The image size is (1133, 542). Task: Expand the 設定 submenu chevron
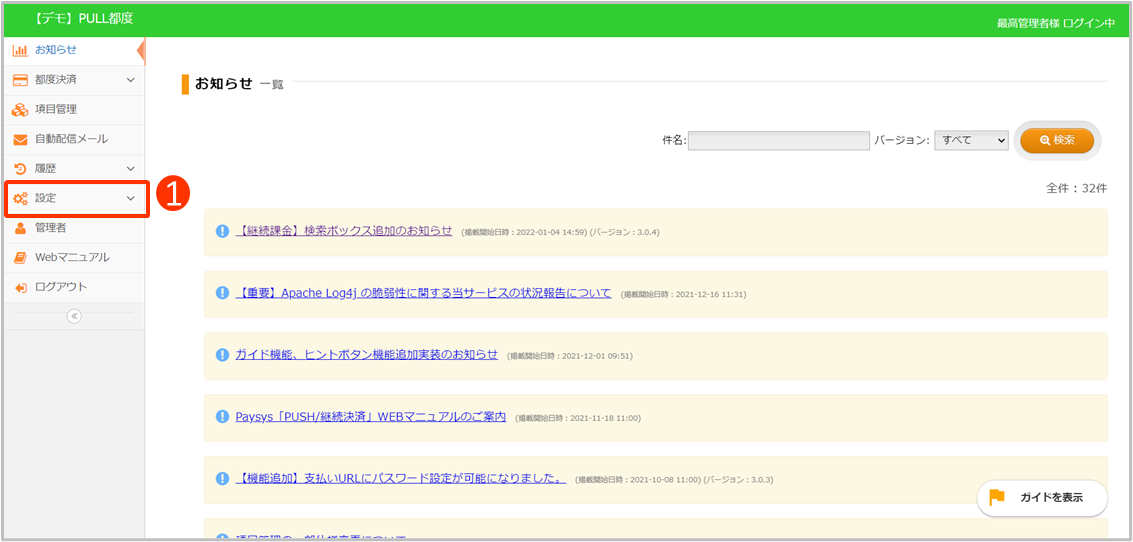(x=130, y=199)
